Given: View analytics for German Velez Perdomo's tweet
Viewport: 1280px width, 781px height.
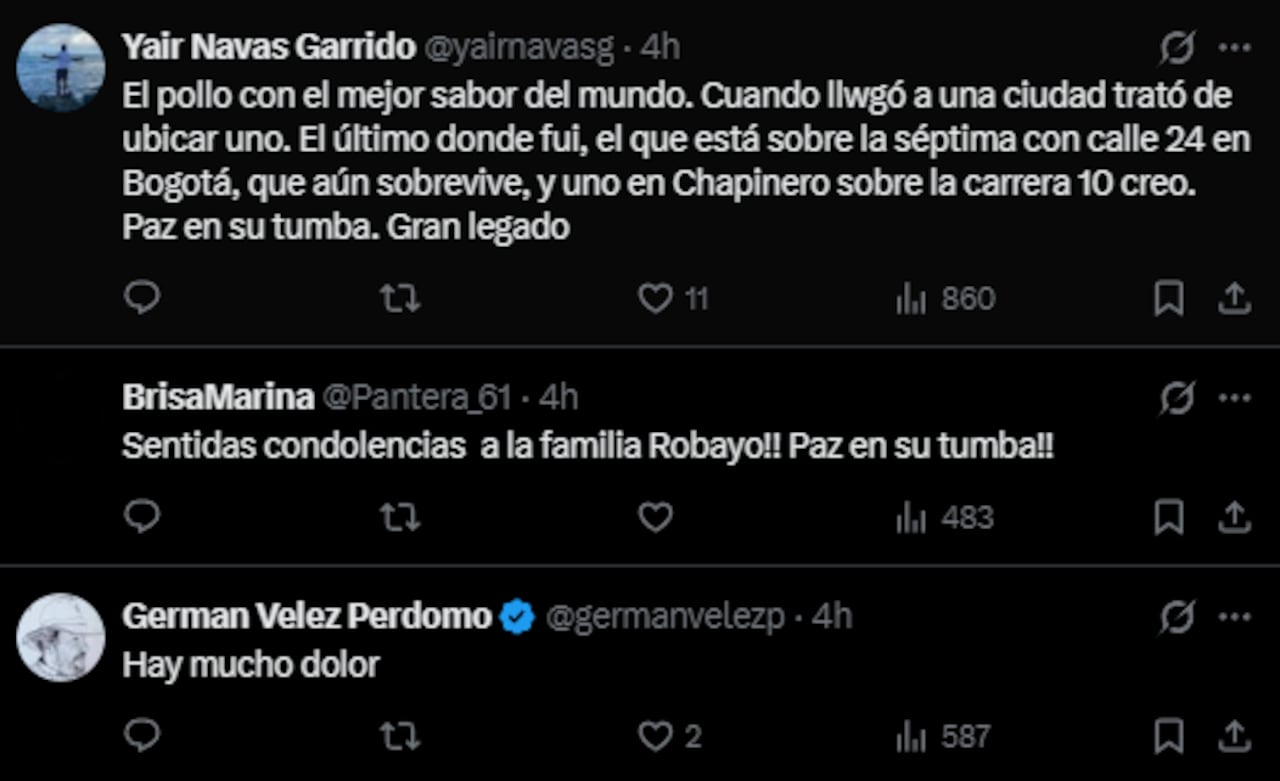Looking at the screenshot, I should tap(910, 736).
